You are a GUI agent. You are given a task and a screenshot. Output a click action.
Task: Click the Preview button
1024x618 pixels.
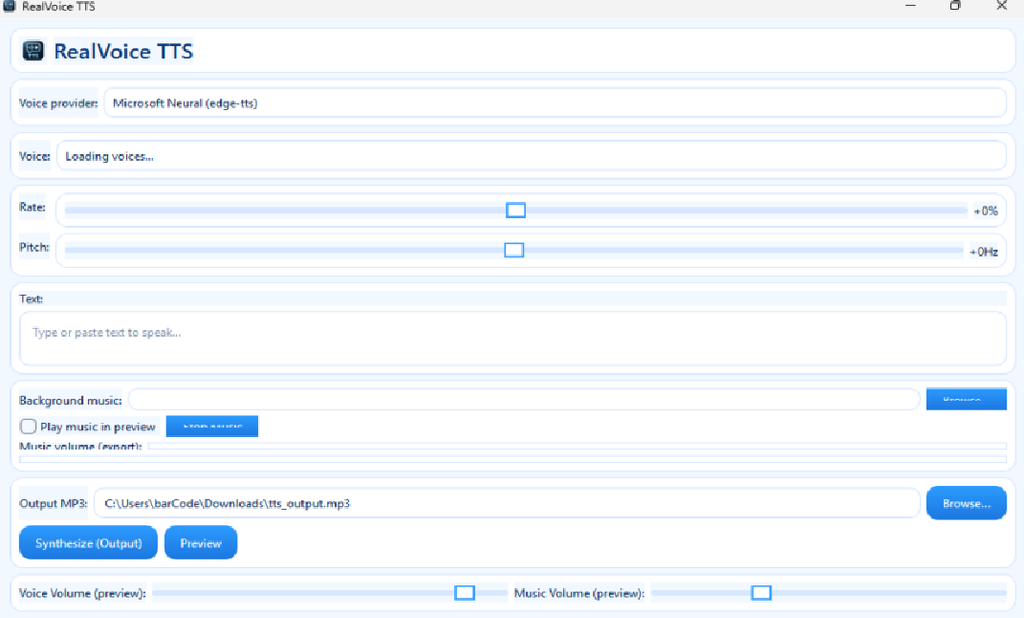tap(200, 542)
